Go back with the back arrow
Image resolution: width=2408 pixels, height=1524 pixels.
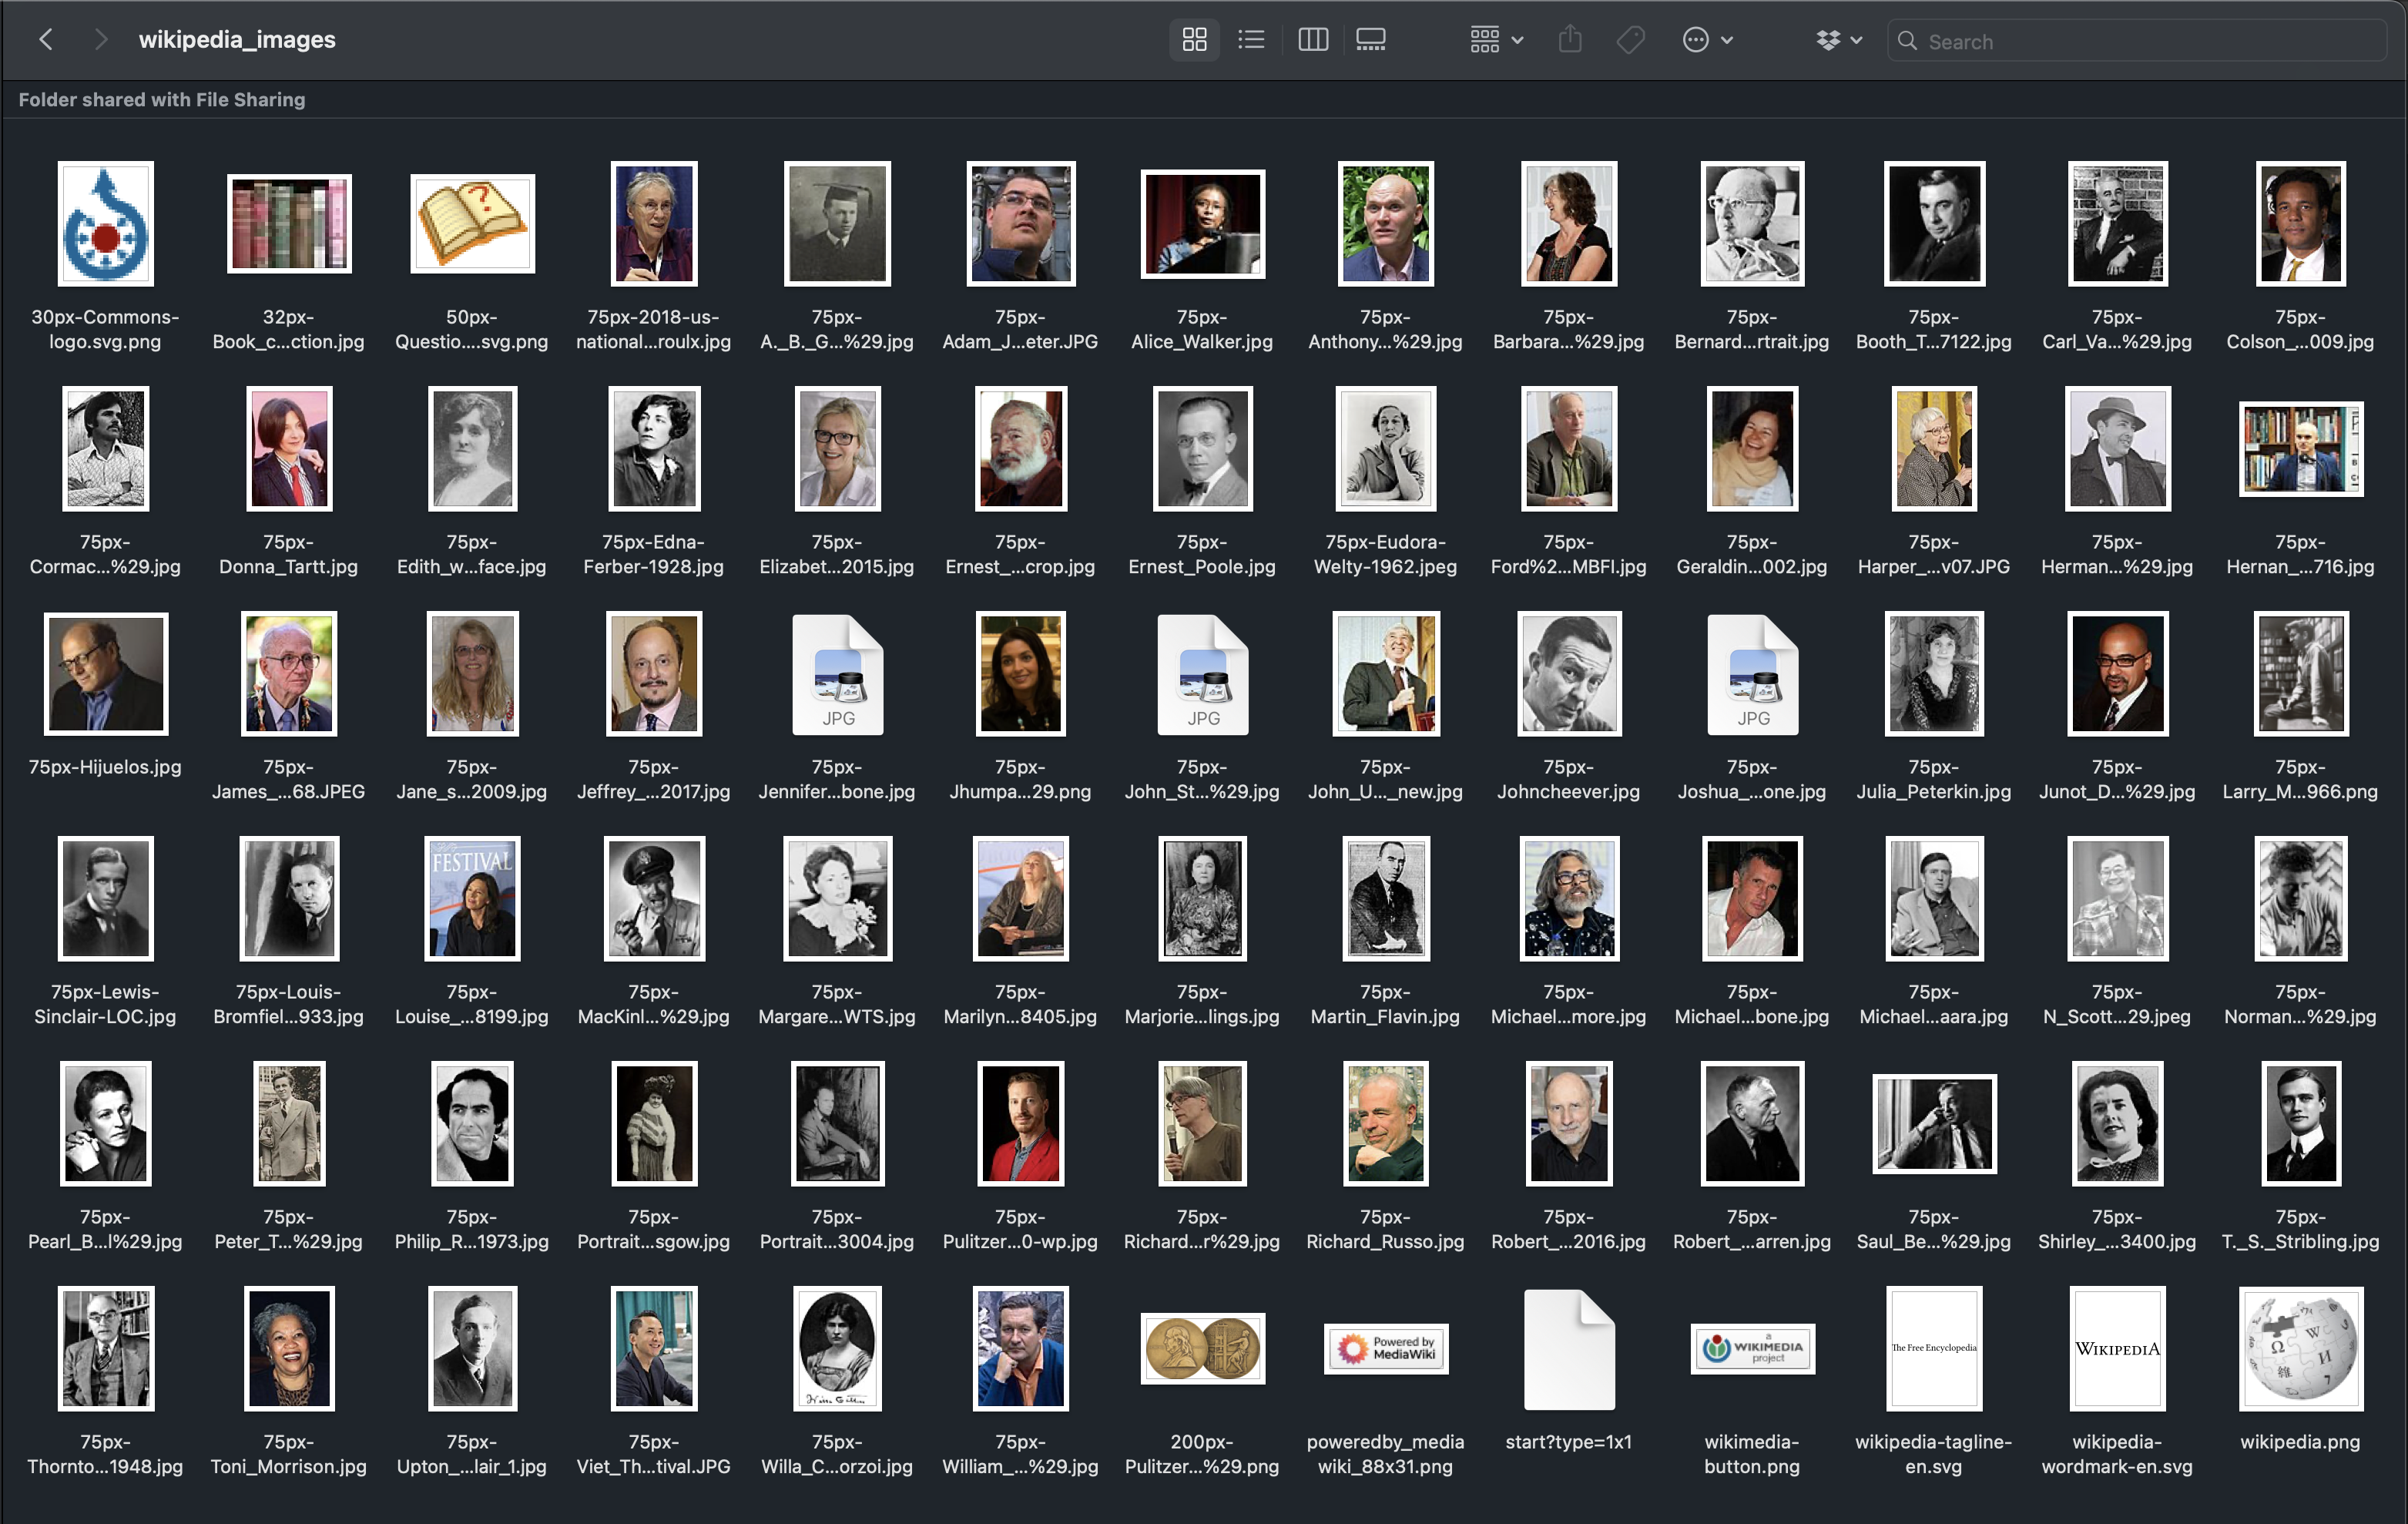[x=46, y=40]
